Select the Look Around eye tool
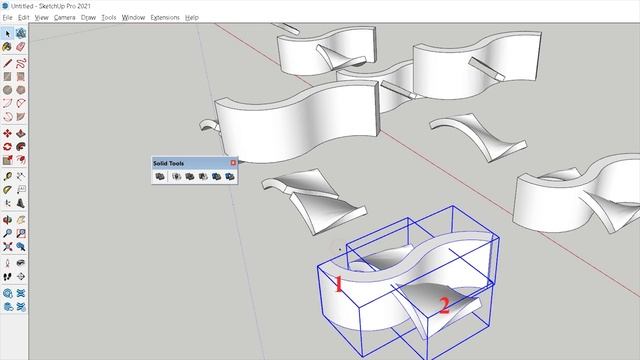The image size is (640, 360). click(21, 263)
